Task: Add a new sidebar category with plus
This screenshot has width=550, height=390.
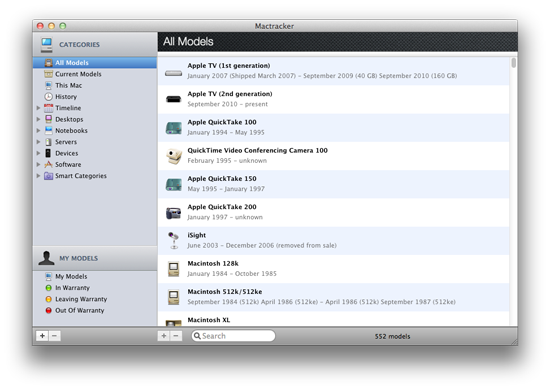Action: point(42,336)
